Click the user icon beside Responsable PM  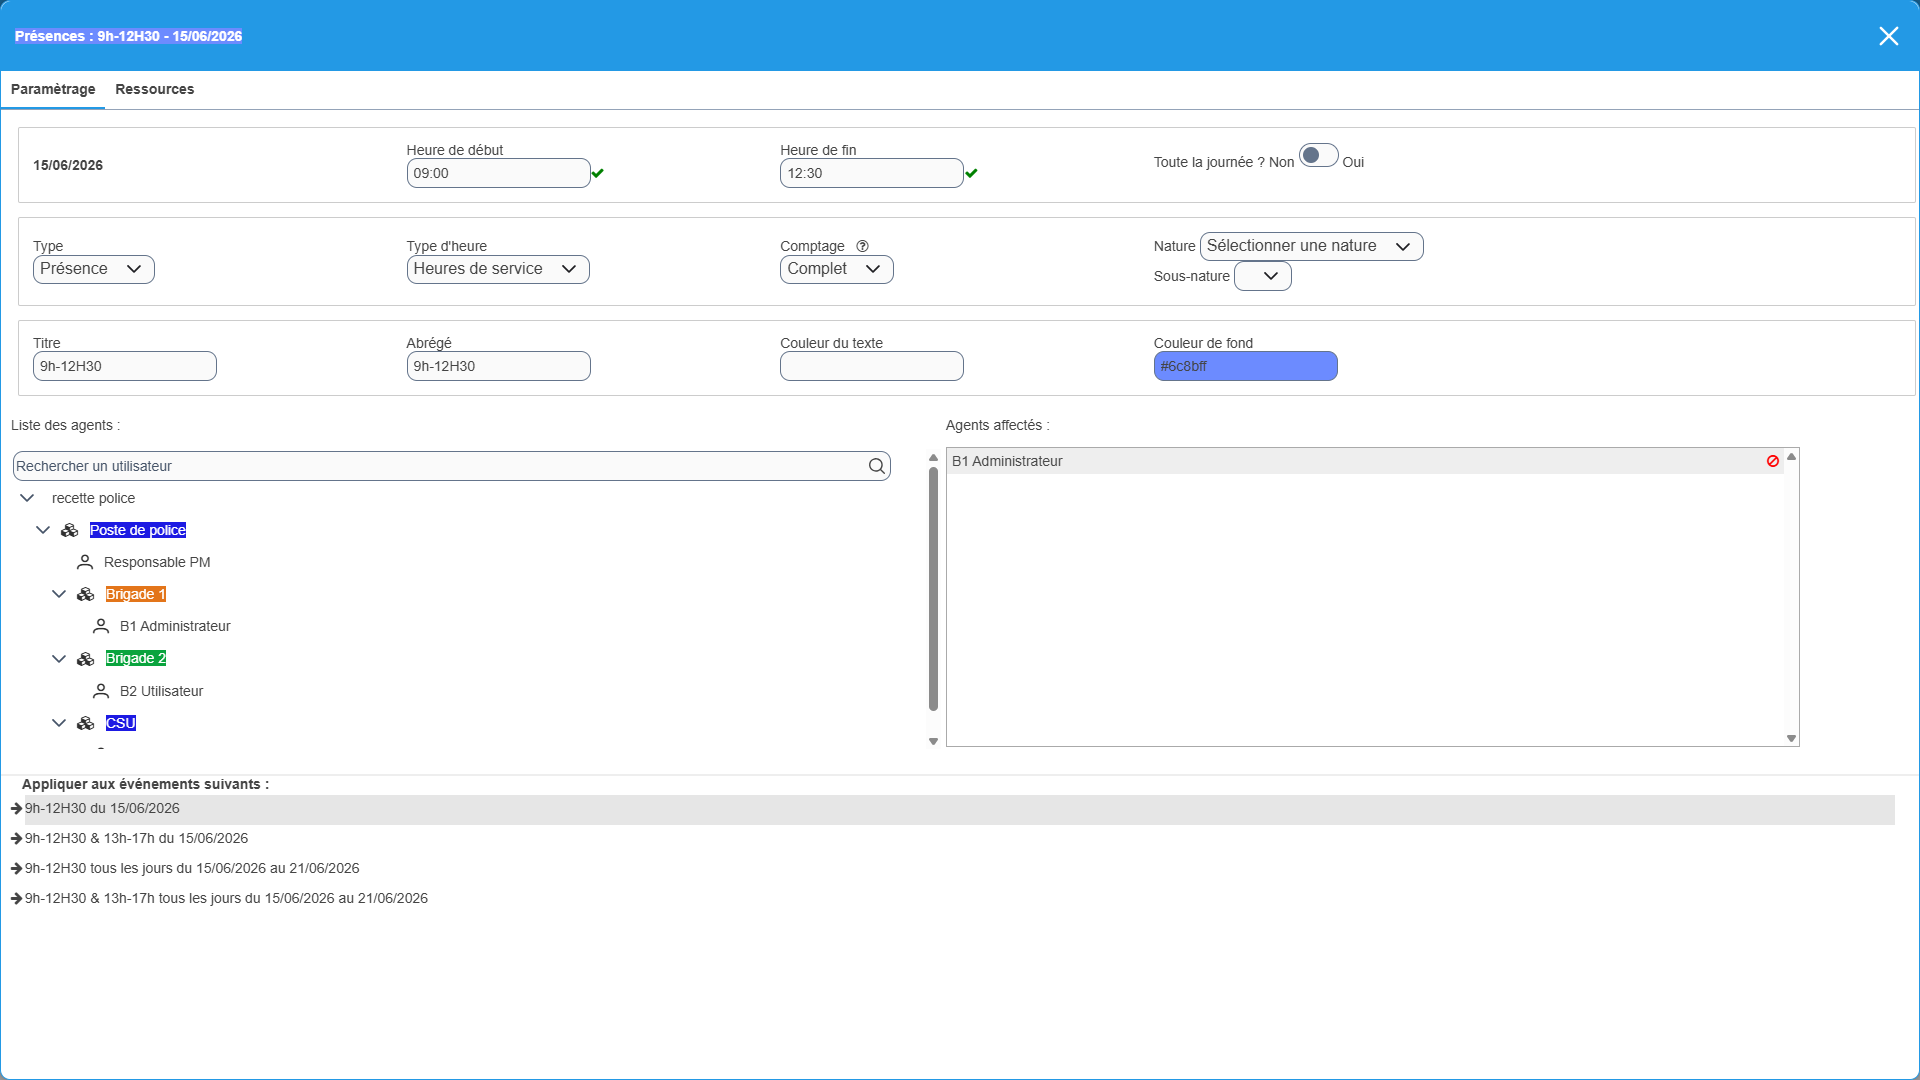pyautogui.click(x=85, y=562)
